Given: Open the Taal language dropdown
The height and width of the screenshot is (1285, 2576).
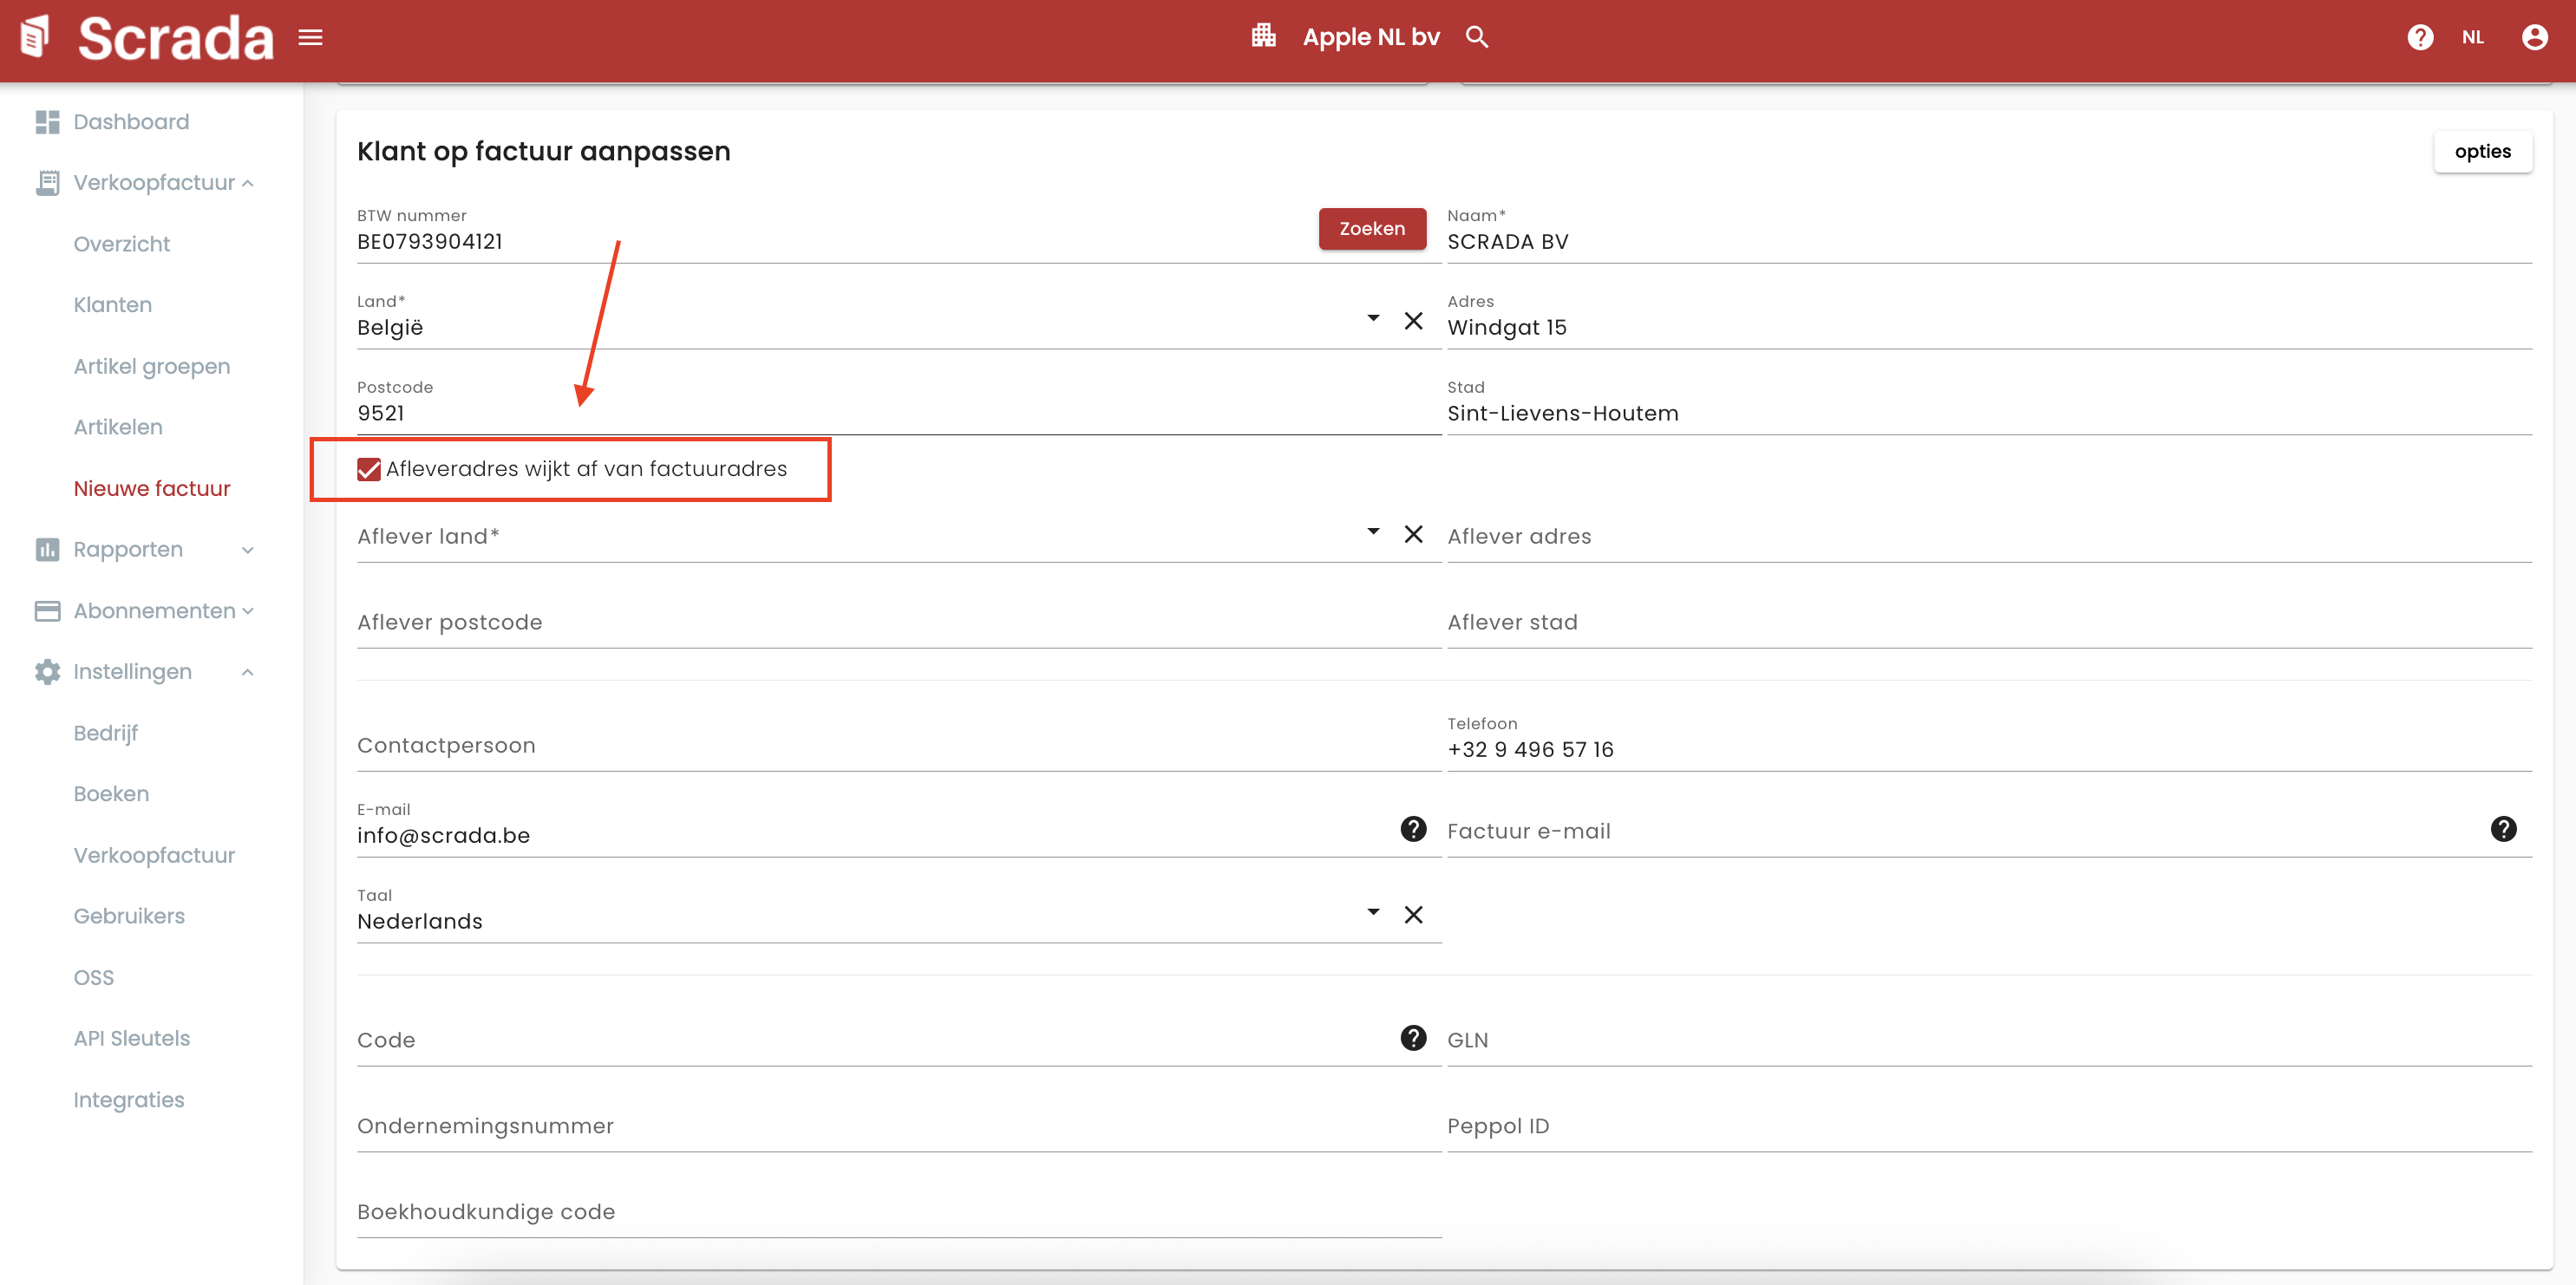Looking at the screenshot, I should (x=1373, y=913).
